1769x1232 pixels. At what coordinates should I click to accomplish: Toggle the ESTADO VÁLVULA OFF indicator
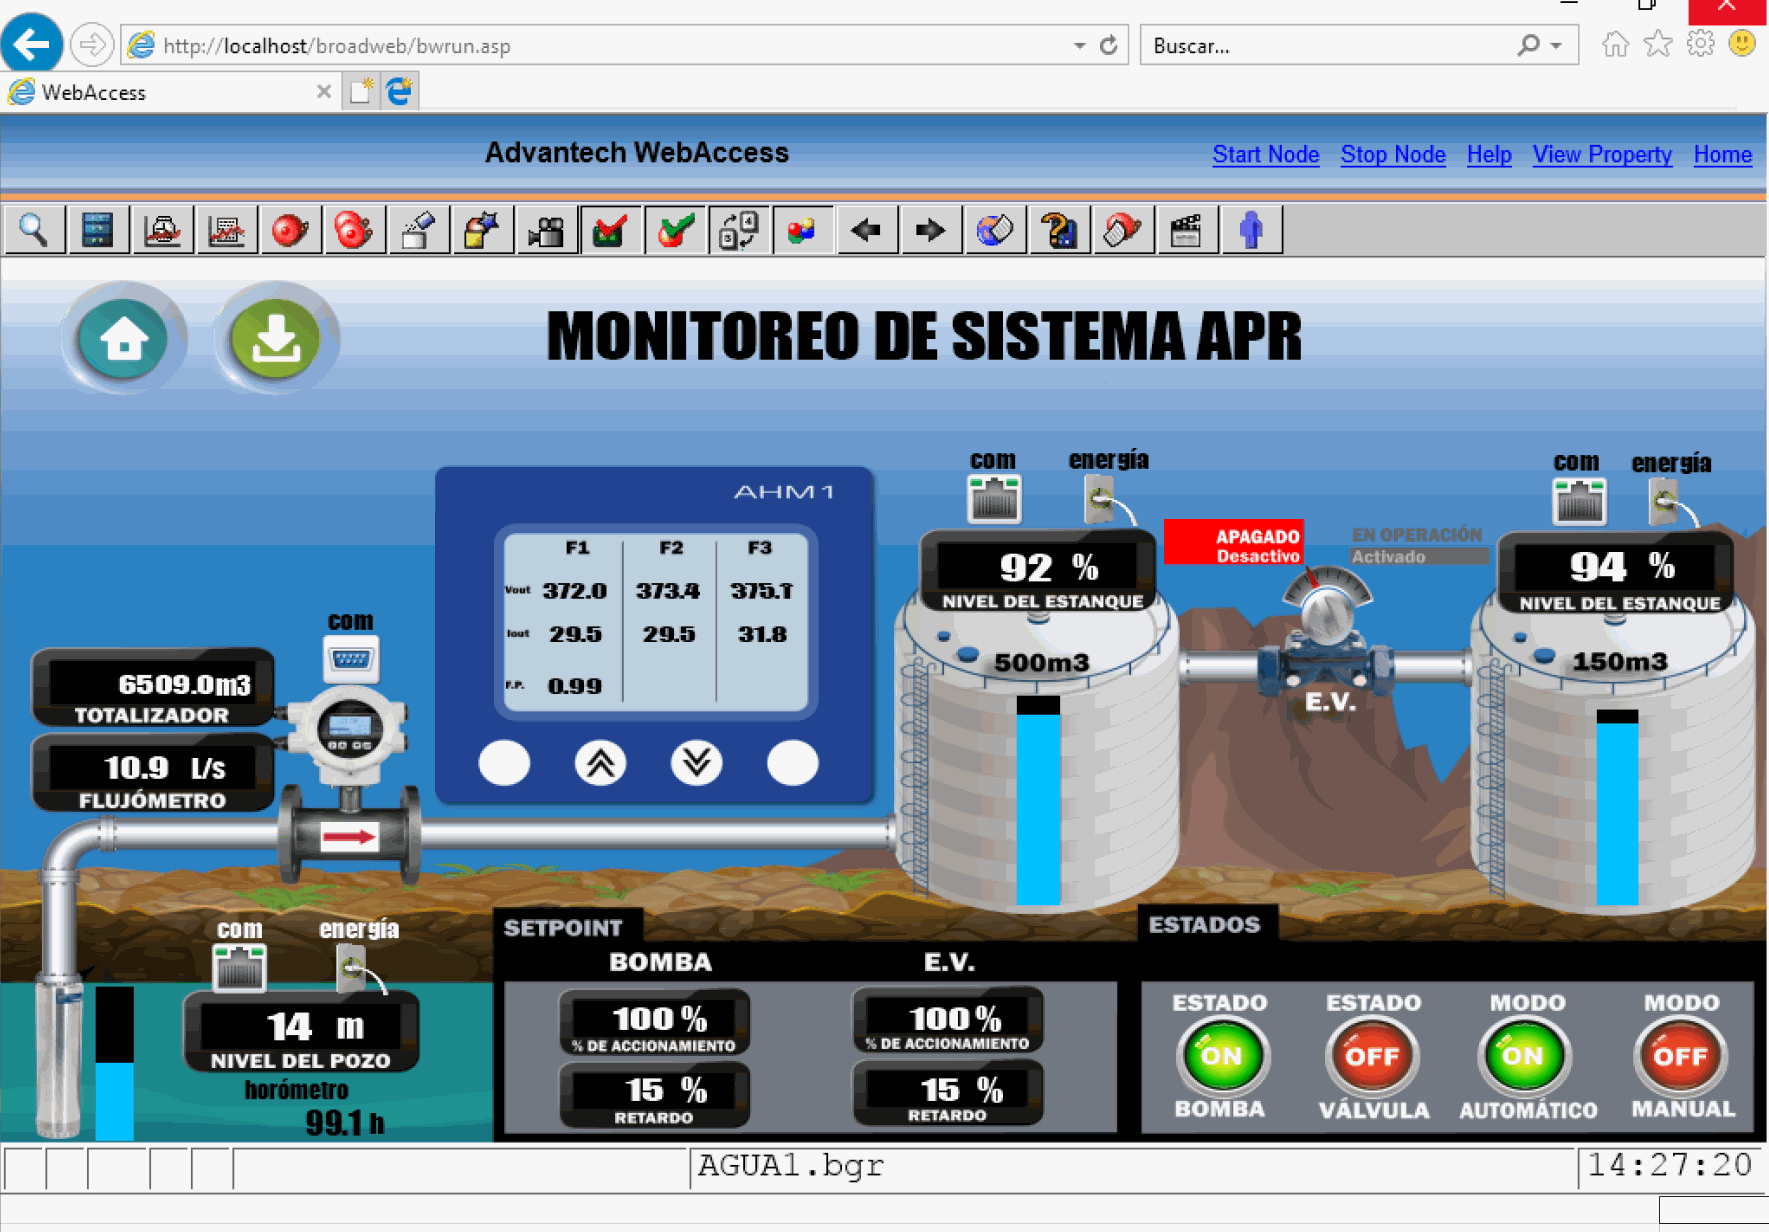coord(1373,1056)
